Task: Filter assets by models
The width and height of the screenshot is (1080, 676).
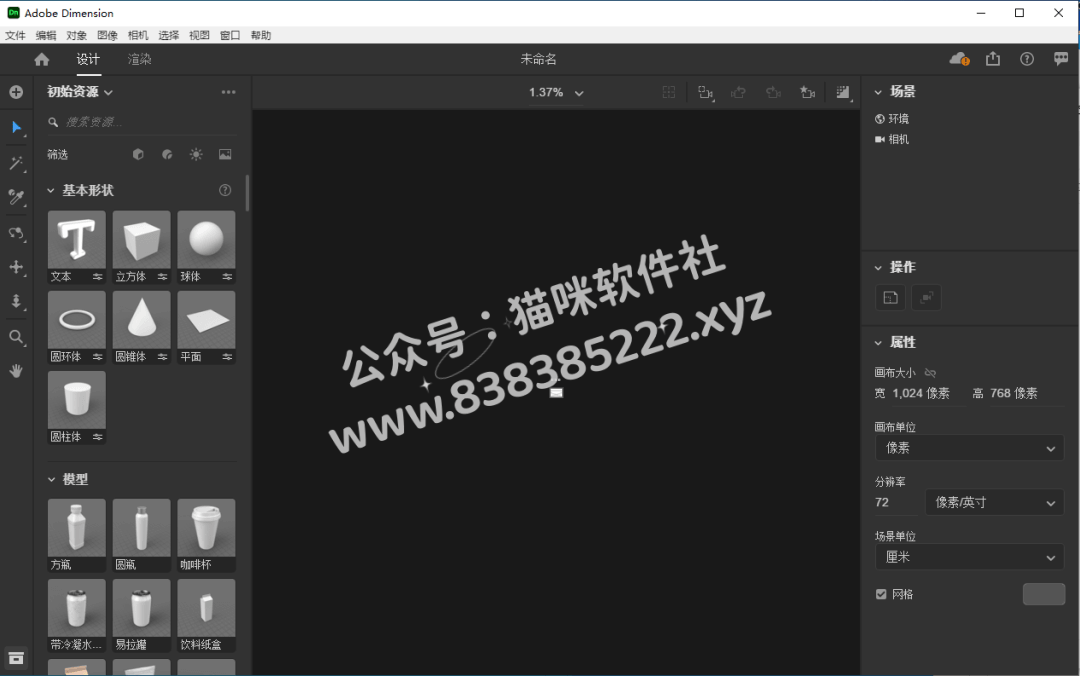Action: point(138,154)
